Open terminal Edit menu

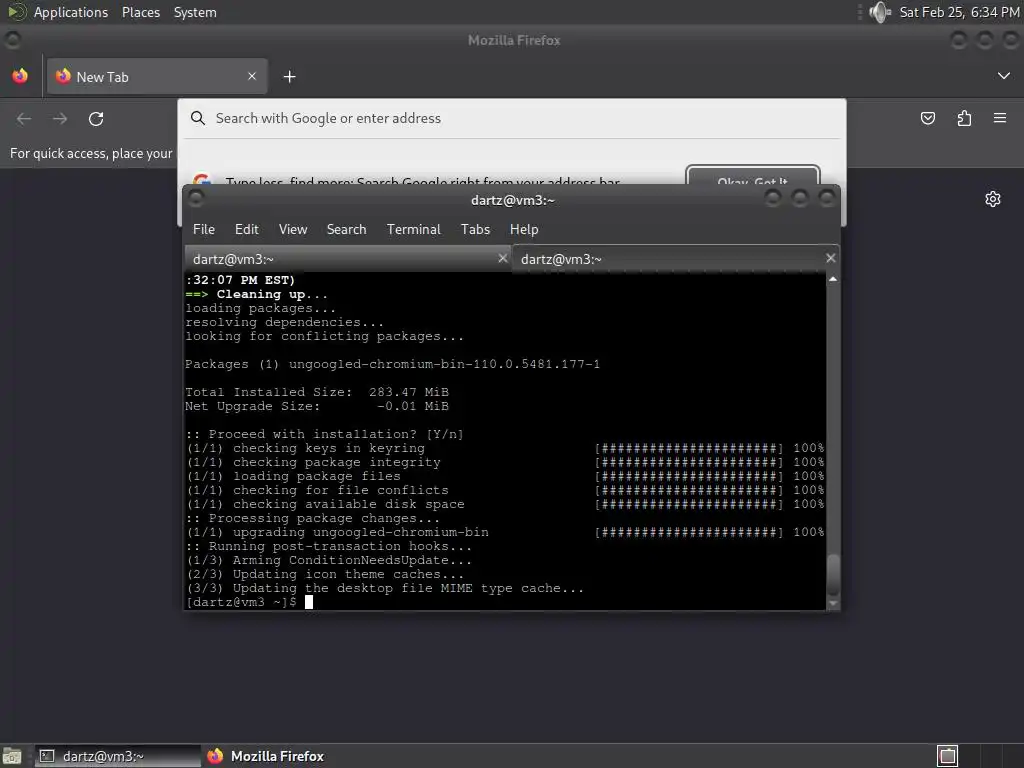pos(247,229)
